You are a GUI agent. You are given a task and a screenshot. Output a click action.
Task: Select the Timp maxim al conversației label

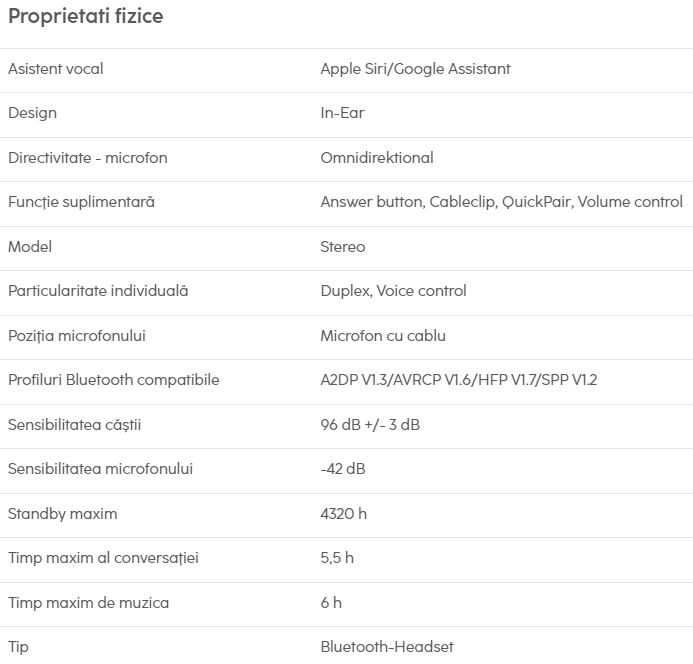point(103,558)
